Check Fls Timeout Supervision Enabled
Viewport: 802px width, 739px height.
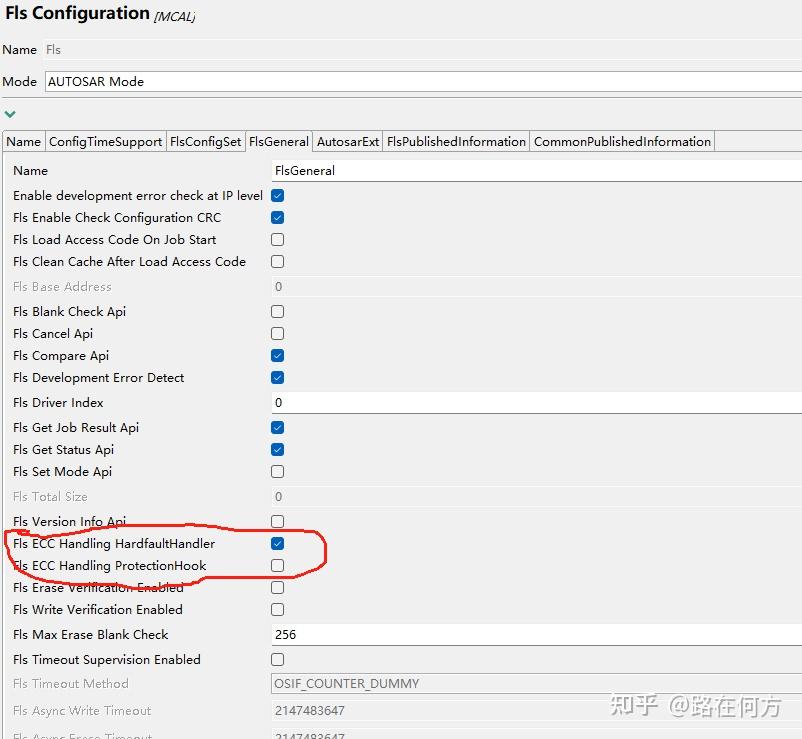pos(276,659)
